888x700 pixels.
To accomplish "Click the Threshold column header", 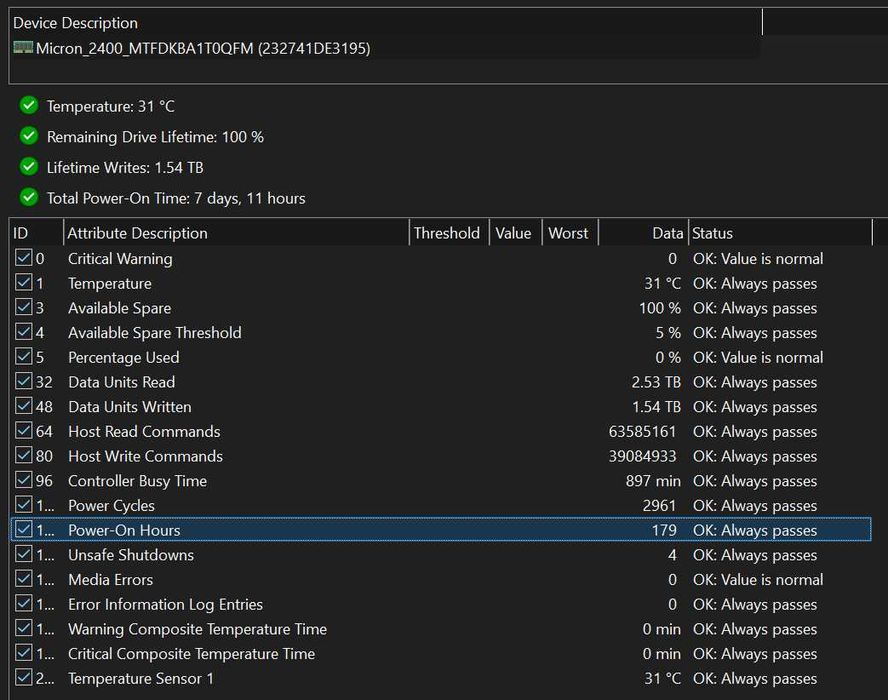I will pyautogui.click(x=447, y=233).
